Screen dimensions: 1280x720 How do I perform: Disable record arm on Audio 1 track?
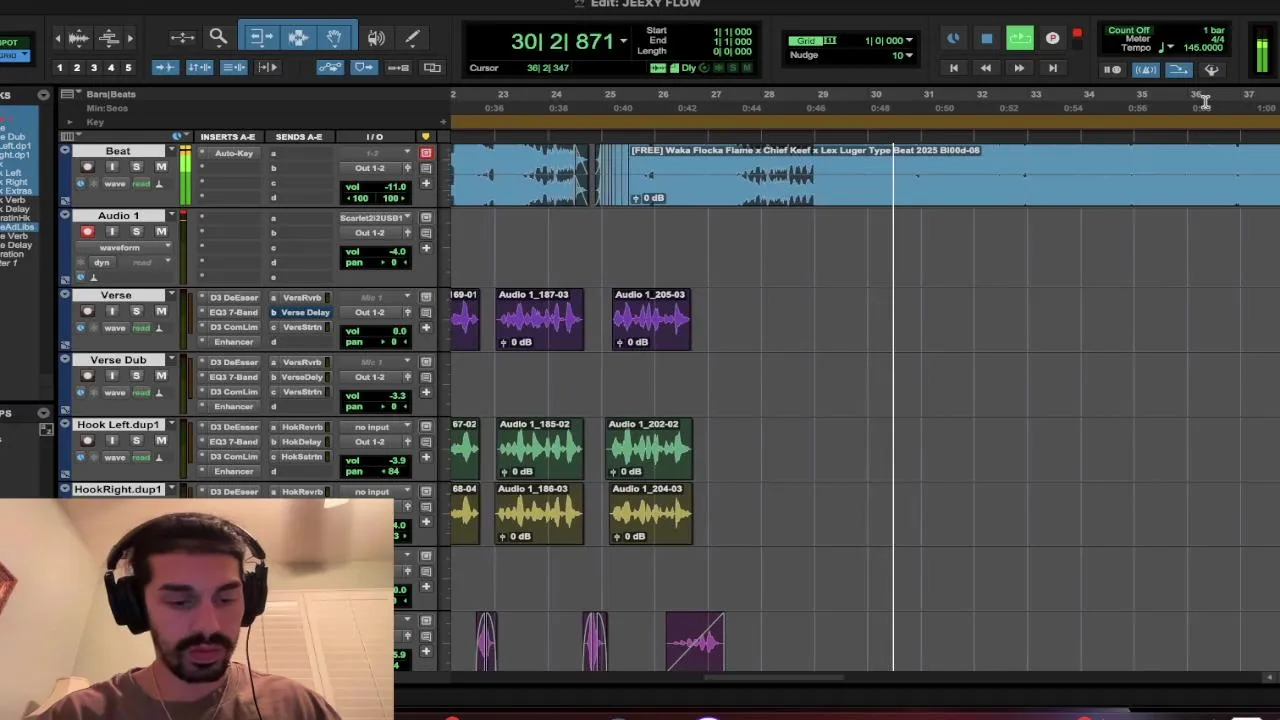87,232
